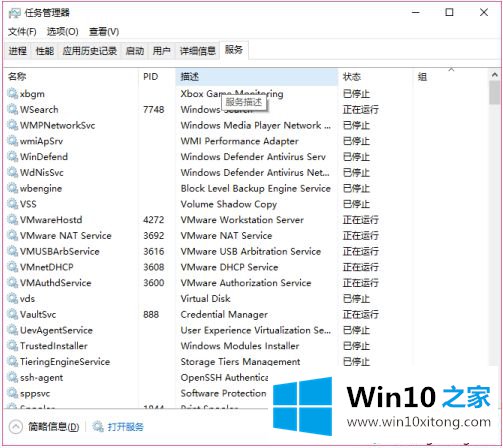
Task: Click the VMAuthdService gear icon
Action: [x=12, y=283]
